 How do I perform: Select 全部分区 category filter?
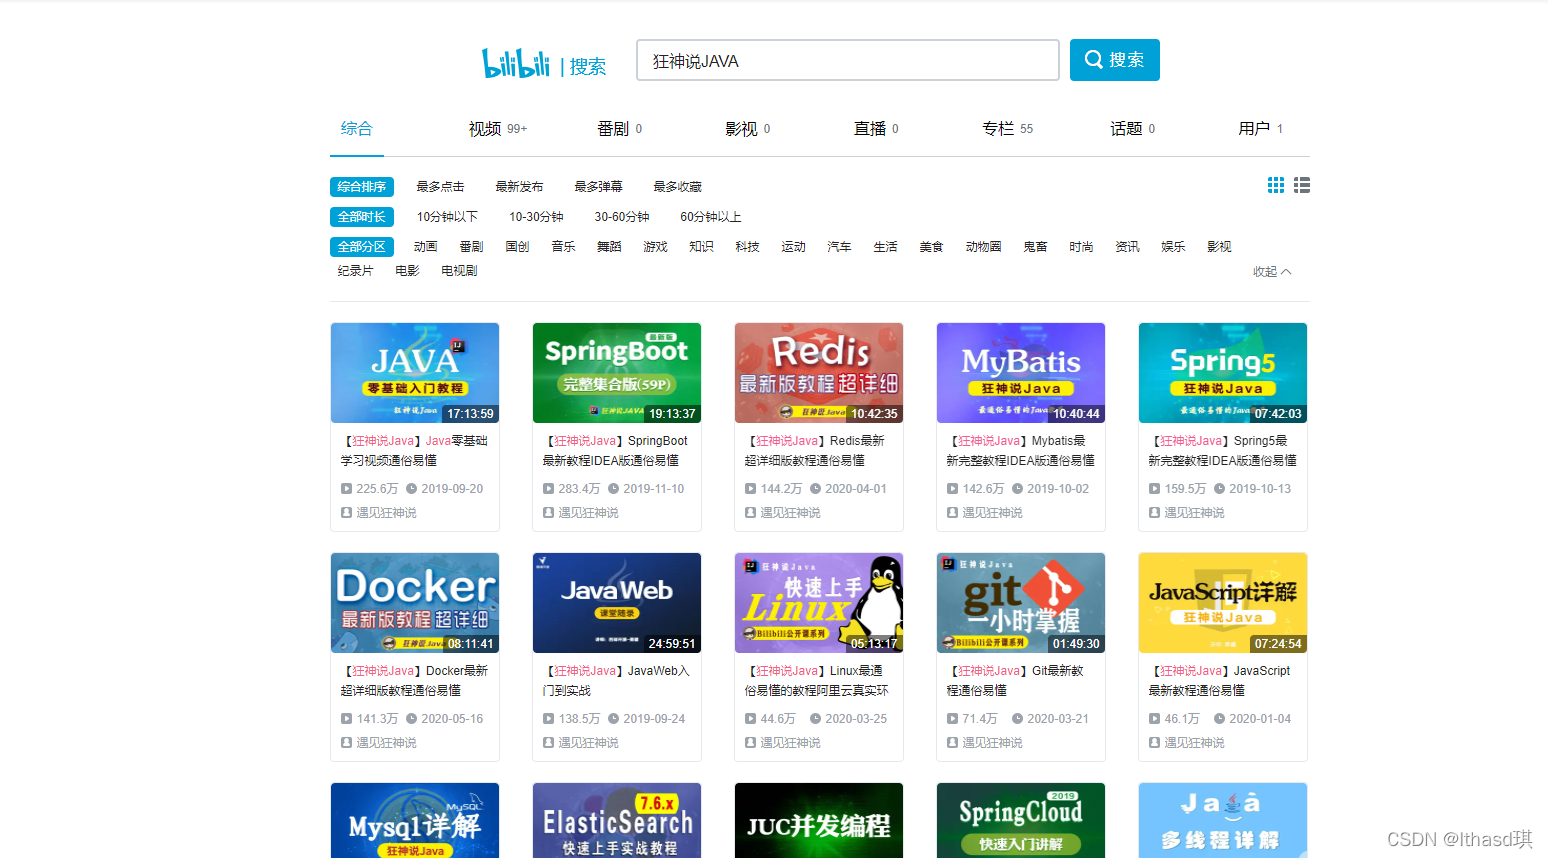coord(362,247)
